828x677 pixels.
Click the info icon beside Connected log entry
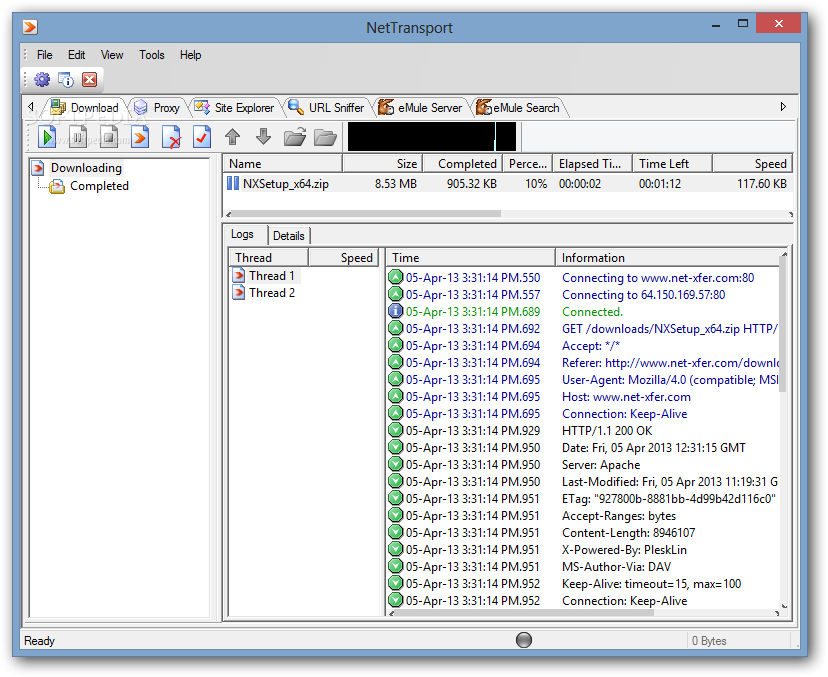coord(396,312)
